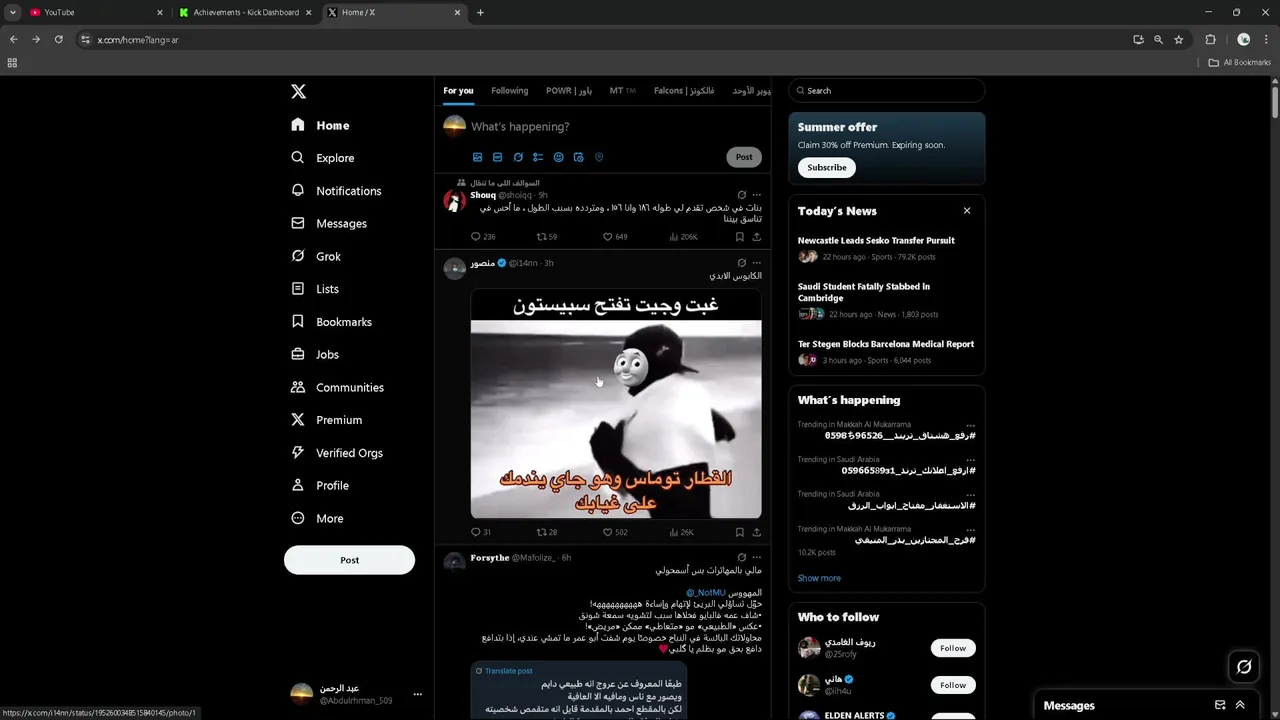The image size is (1280, 720).
Task: Expand the Messages drawer
Action: pos(1240,705)
